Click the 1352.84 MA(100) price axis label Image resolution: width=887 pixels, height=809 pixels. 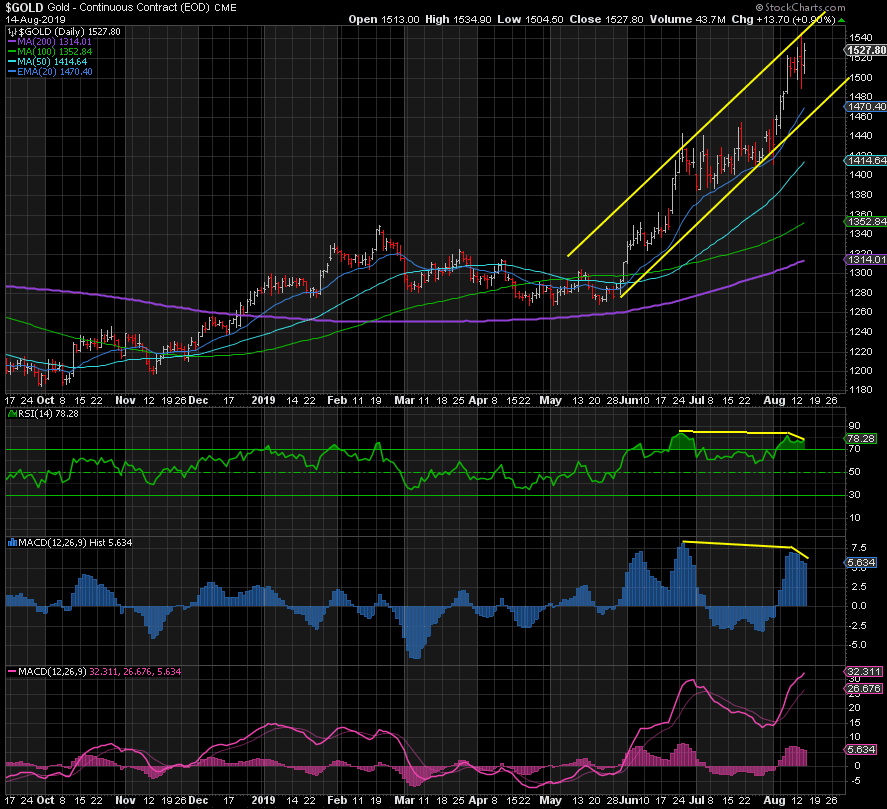tap(866, 221)
